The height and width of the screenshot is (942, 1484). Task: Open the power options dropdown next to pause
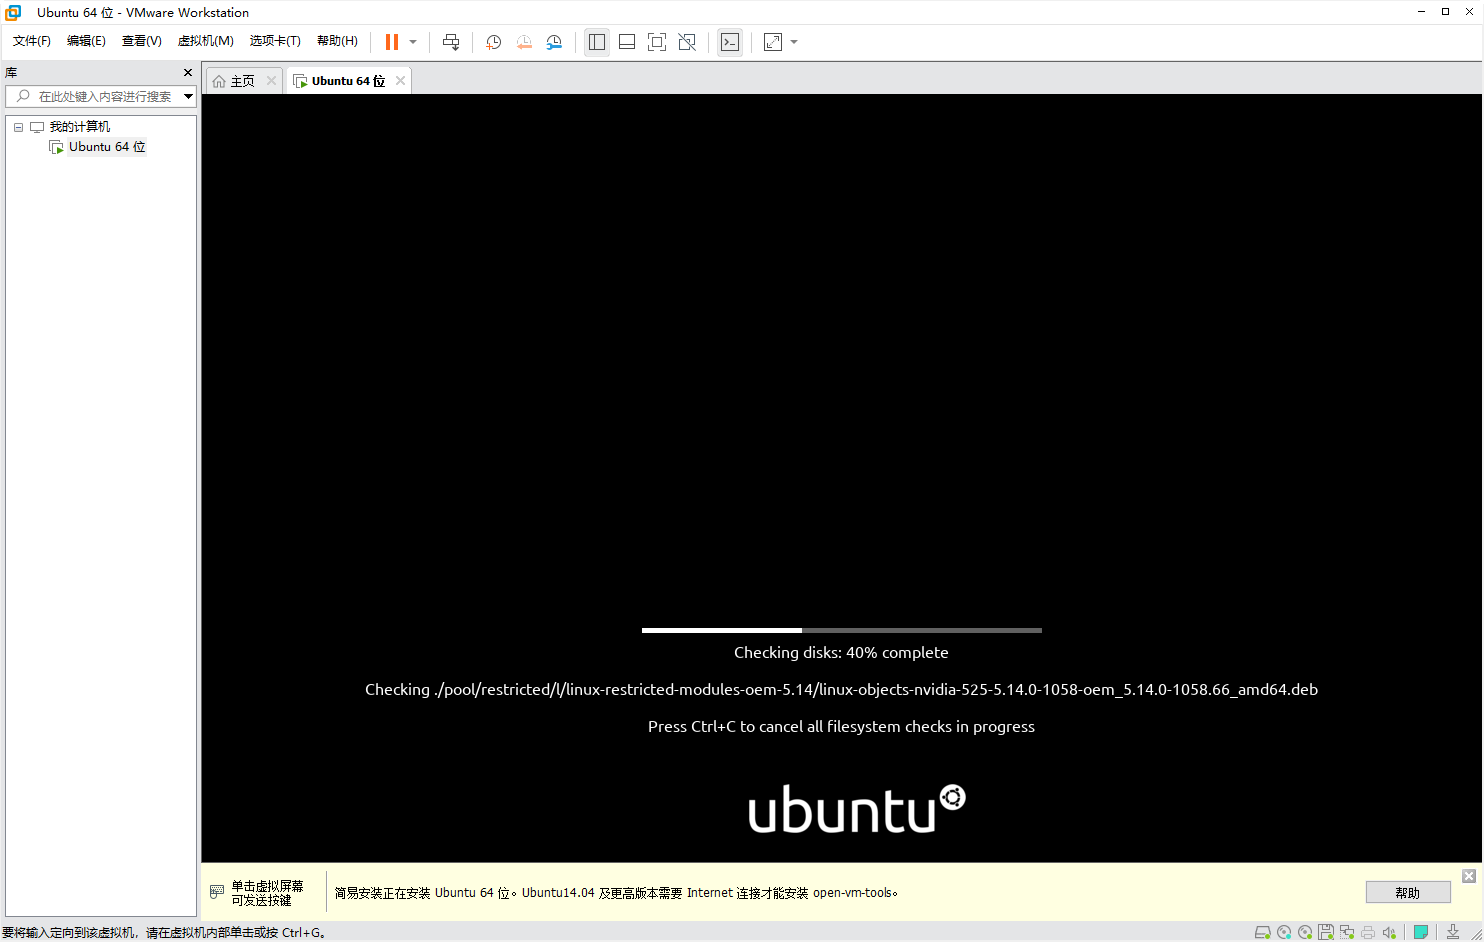[x=413, y=42]
